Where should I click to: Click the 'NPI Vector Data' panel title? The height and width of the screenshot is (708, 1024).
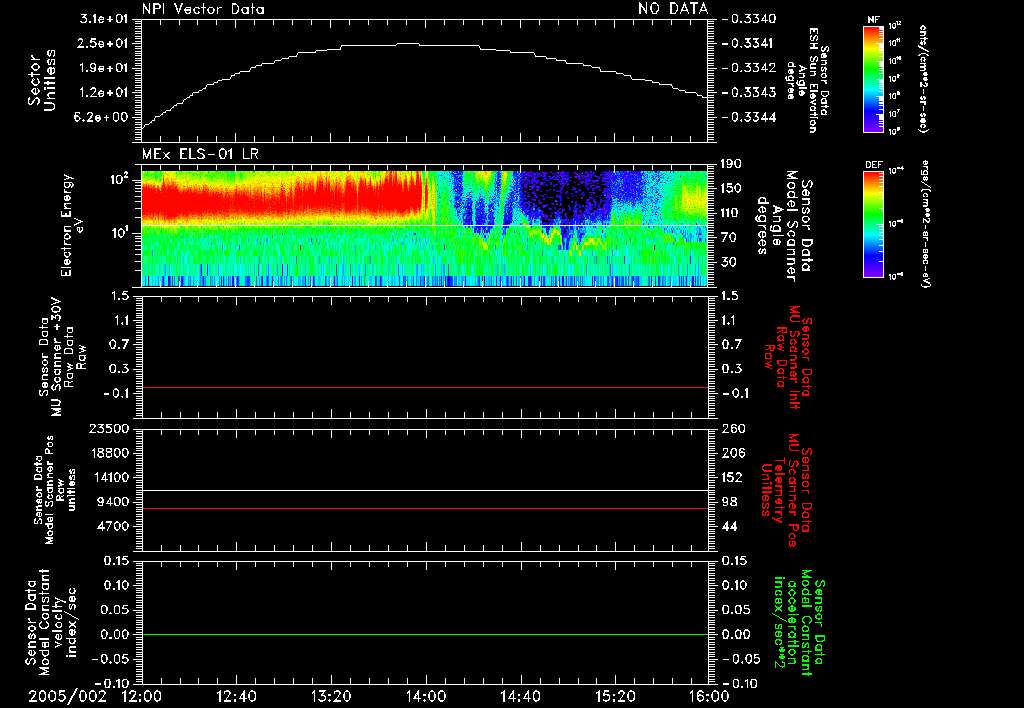click(203, 9)
